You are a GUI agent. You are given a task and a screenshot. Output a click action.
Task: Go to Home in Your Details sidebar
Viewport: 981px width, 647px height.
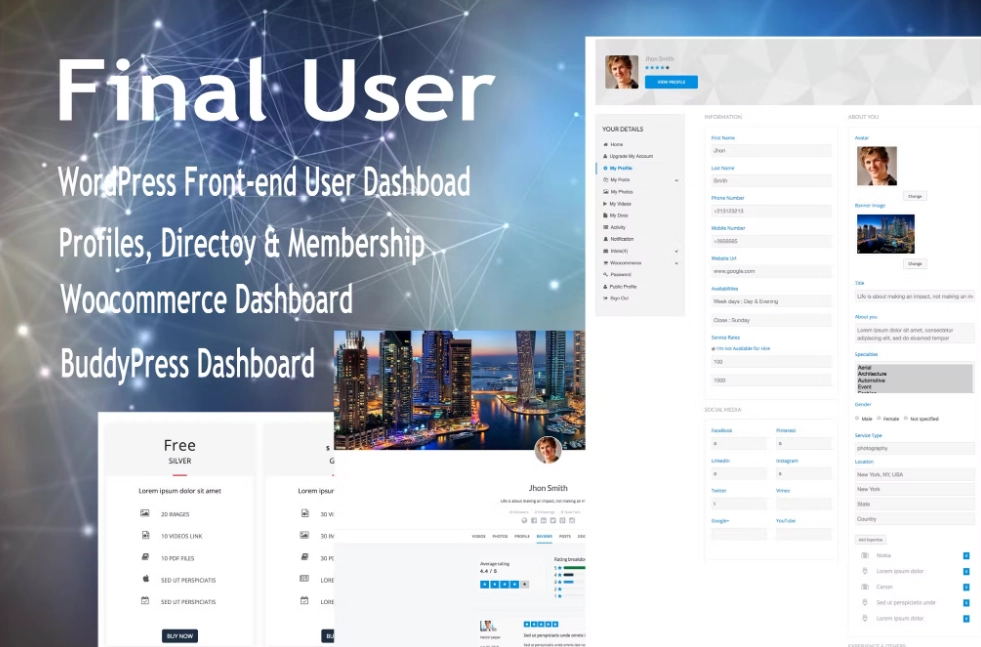coord(615,143)
